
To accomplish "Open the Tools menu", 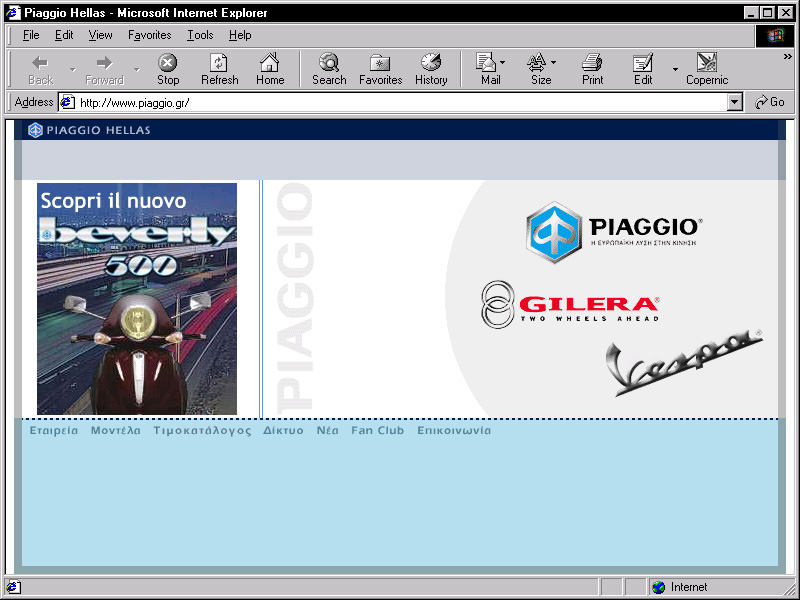I will (x=200, y=35).
